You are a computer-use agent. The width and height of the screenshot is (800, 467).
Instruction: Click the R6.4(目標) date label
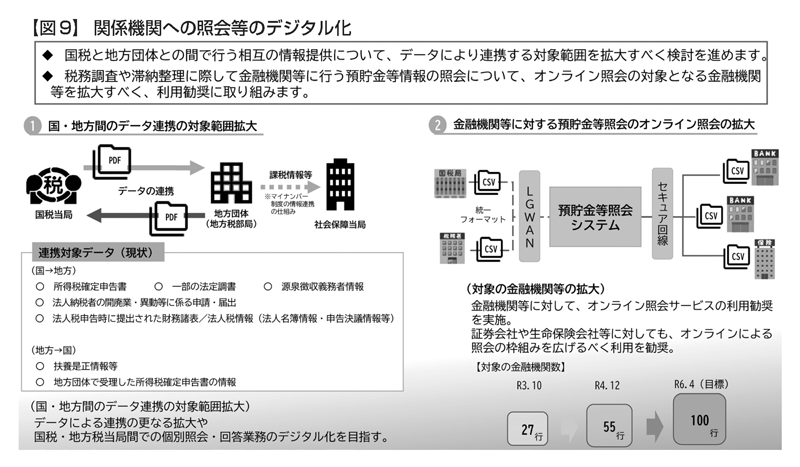[x=701, y=384]
